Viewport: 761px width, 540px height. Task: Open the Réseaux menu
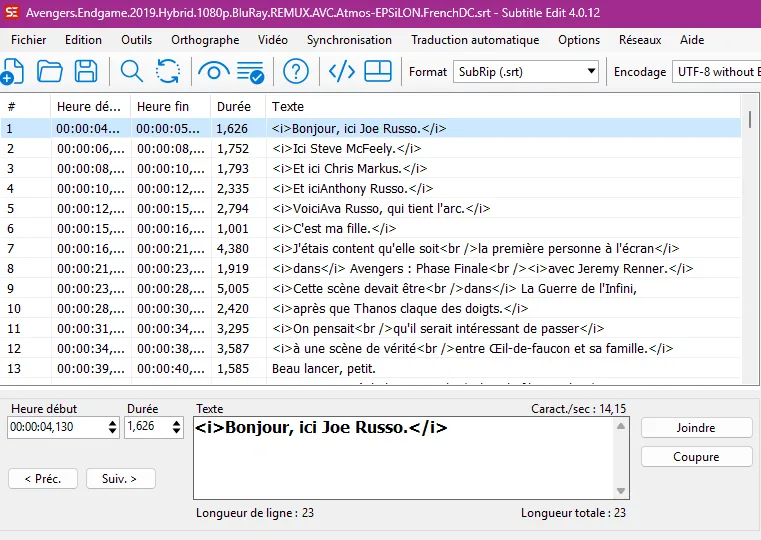(x=640, y=40)
